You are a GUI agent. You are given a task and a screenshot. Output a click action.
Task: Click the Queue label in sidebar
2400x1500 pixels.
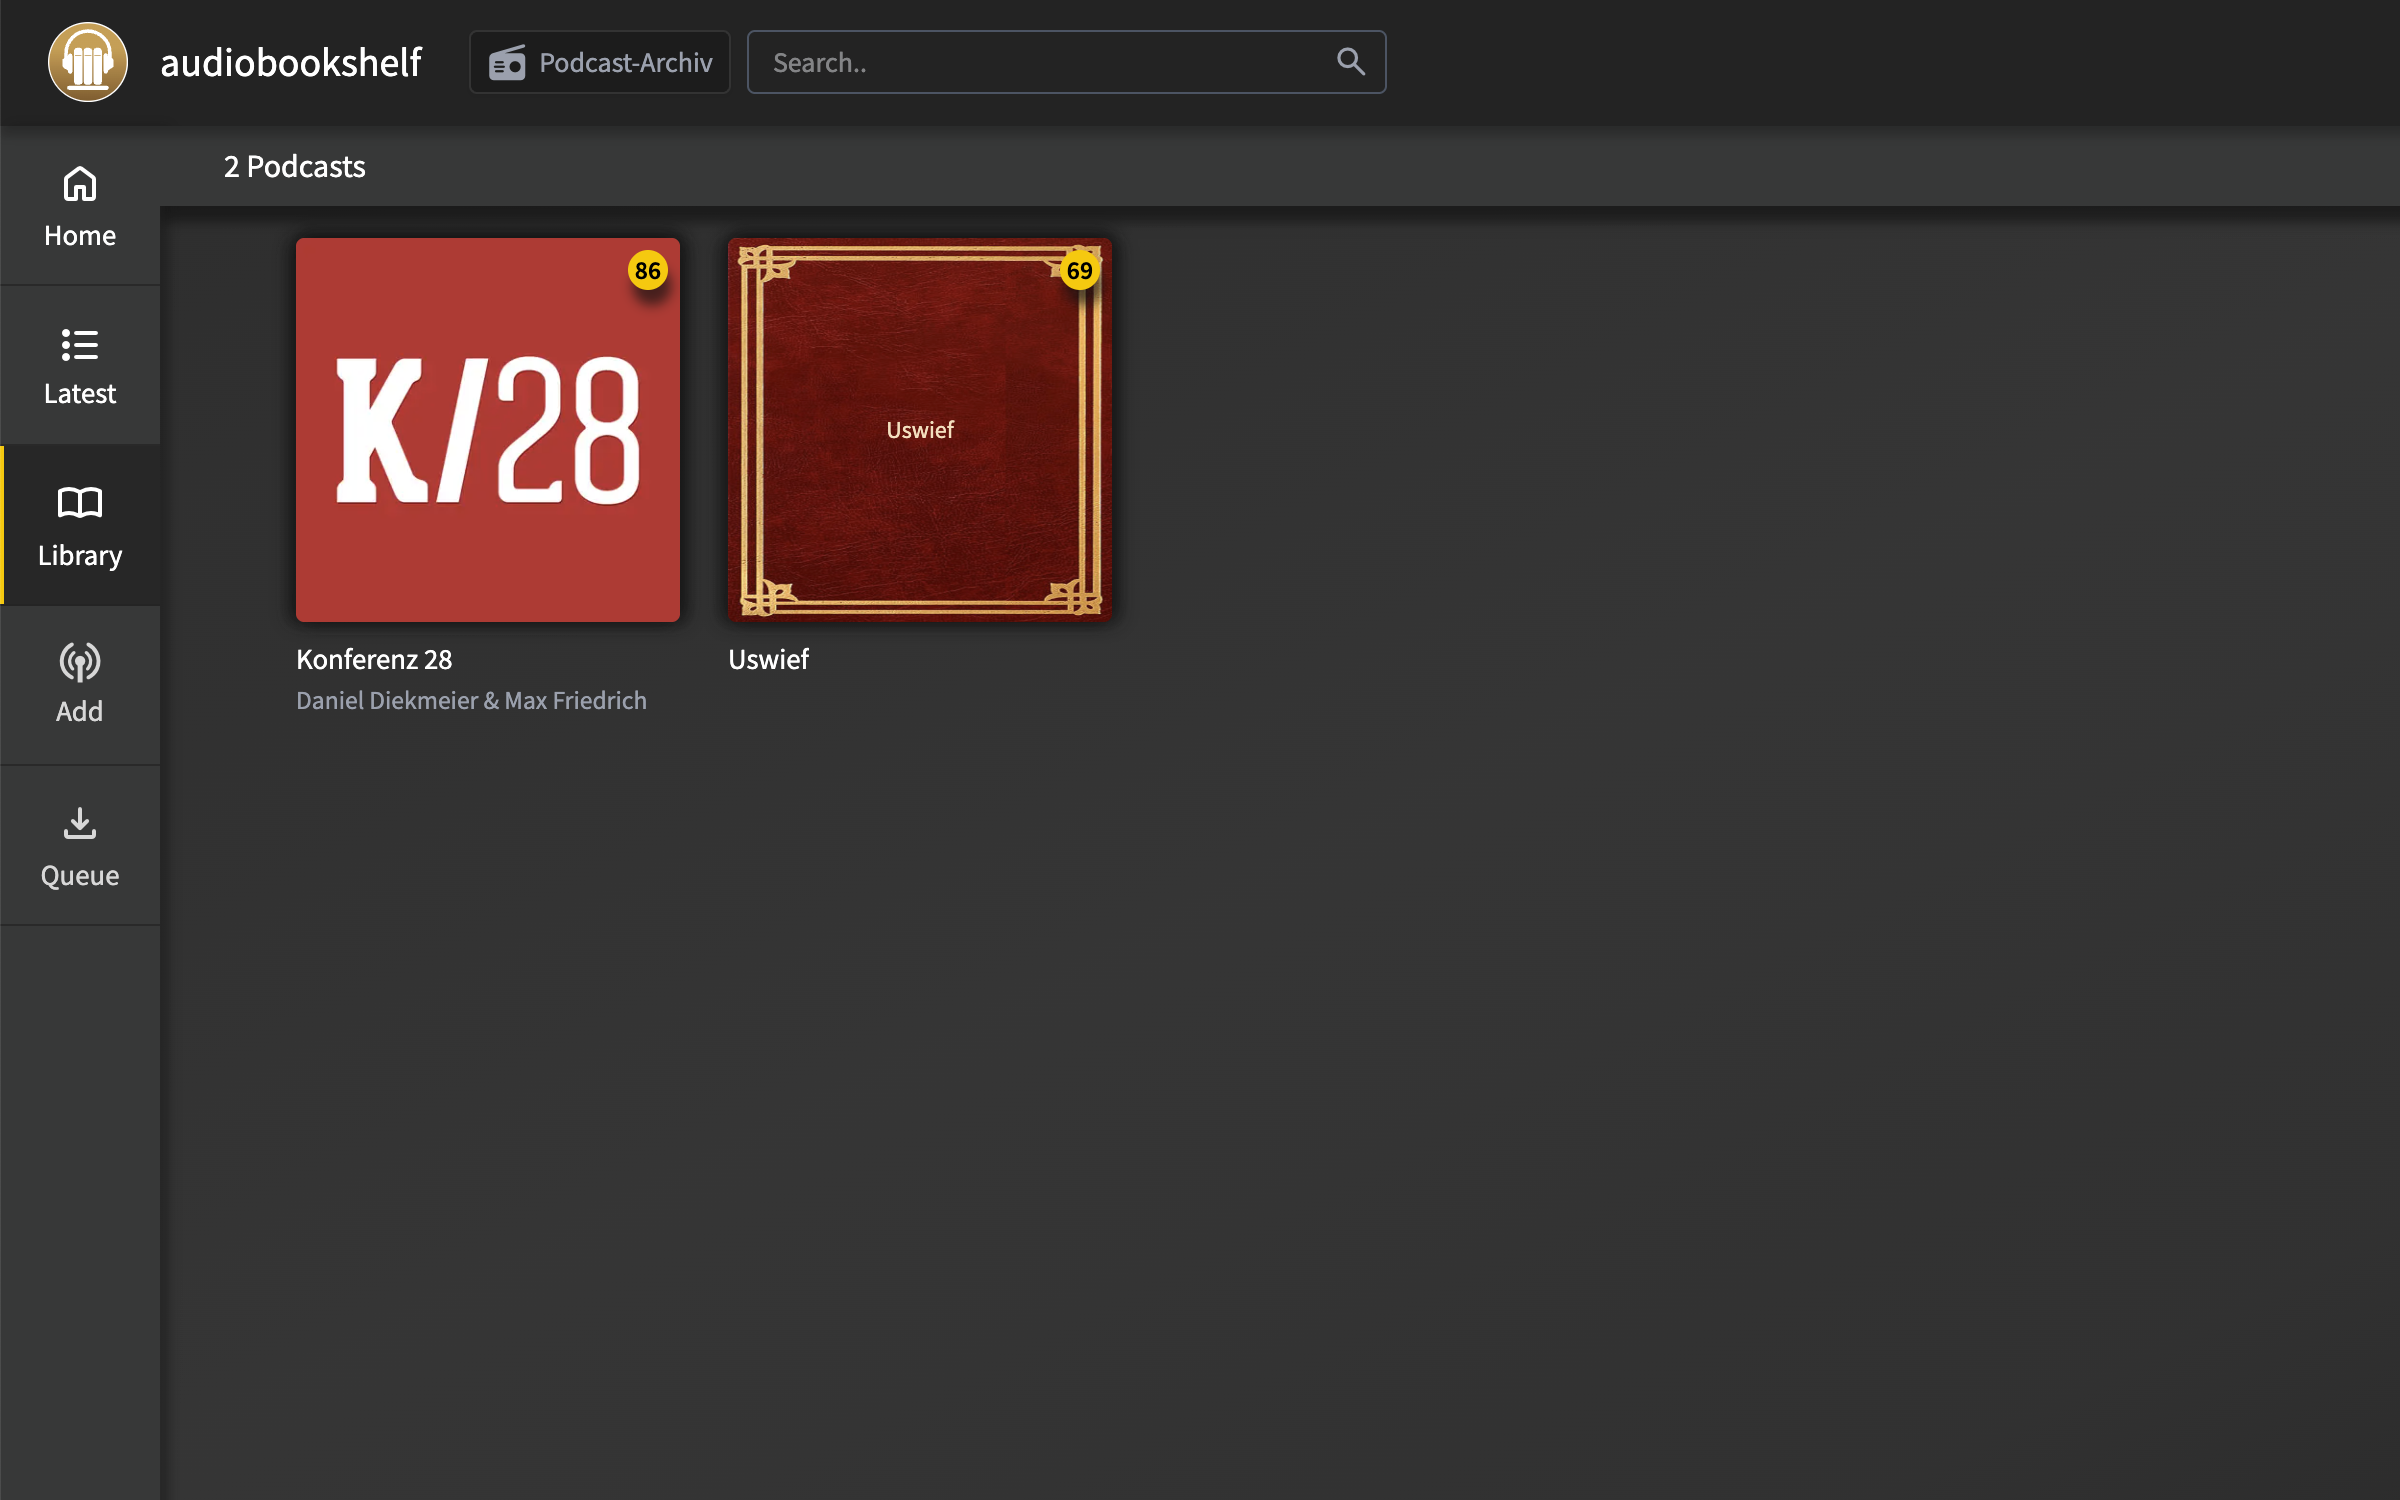[x=80, y=876]
